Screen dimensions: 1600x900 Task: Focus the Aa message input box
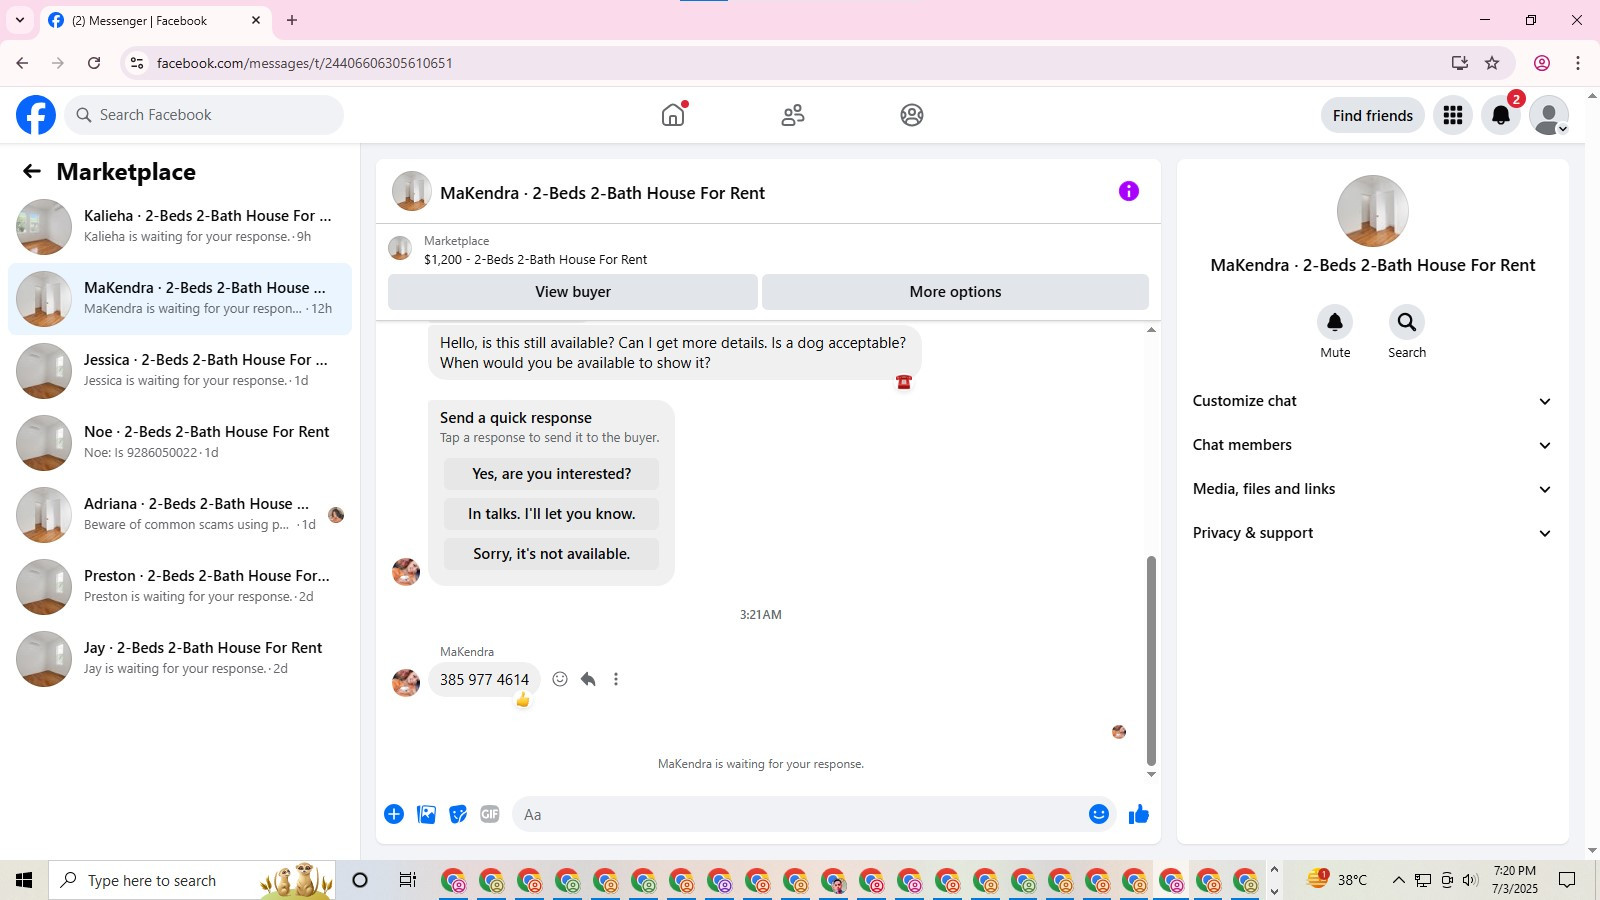[x=800, y=814]
